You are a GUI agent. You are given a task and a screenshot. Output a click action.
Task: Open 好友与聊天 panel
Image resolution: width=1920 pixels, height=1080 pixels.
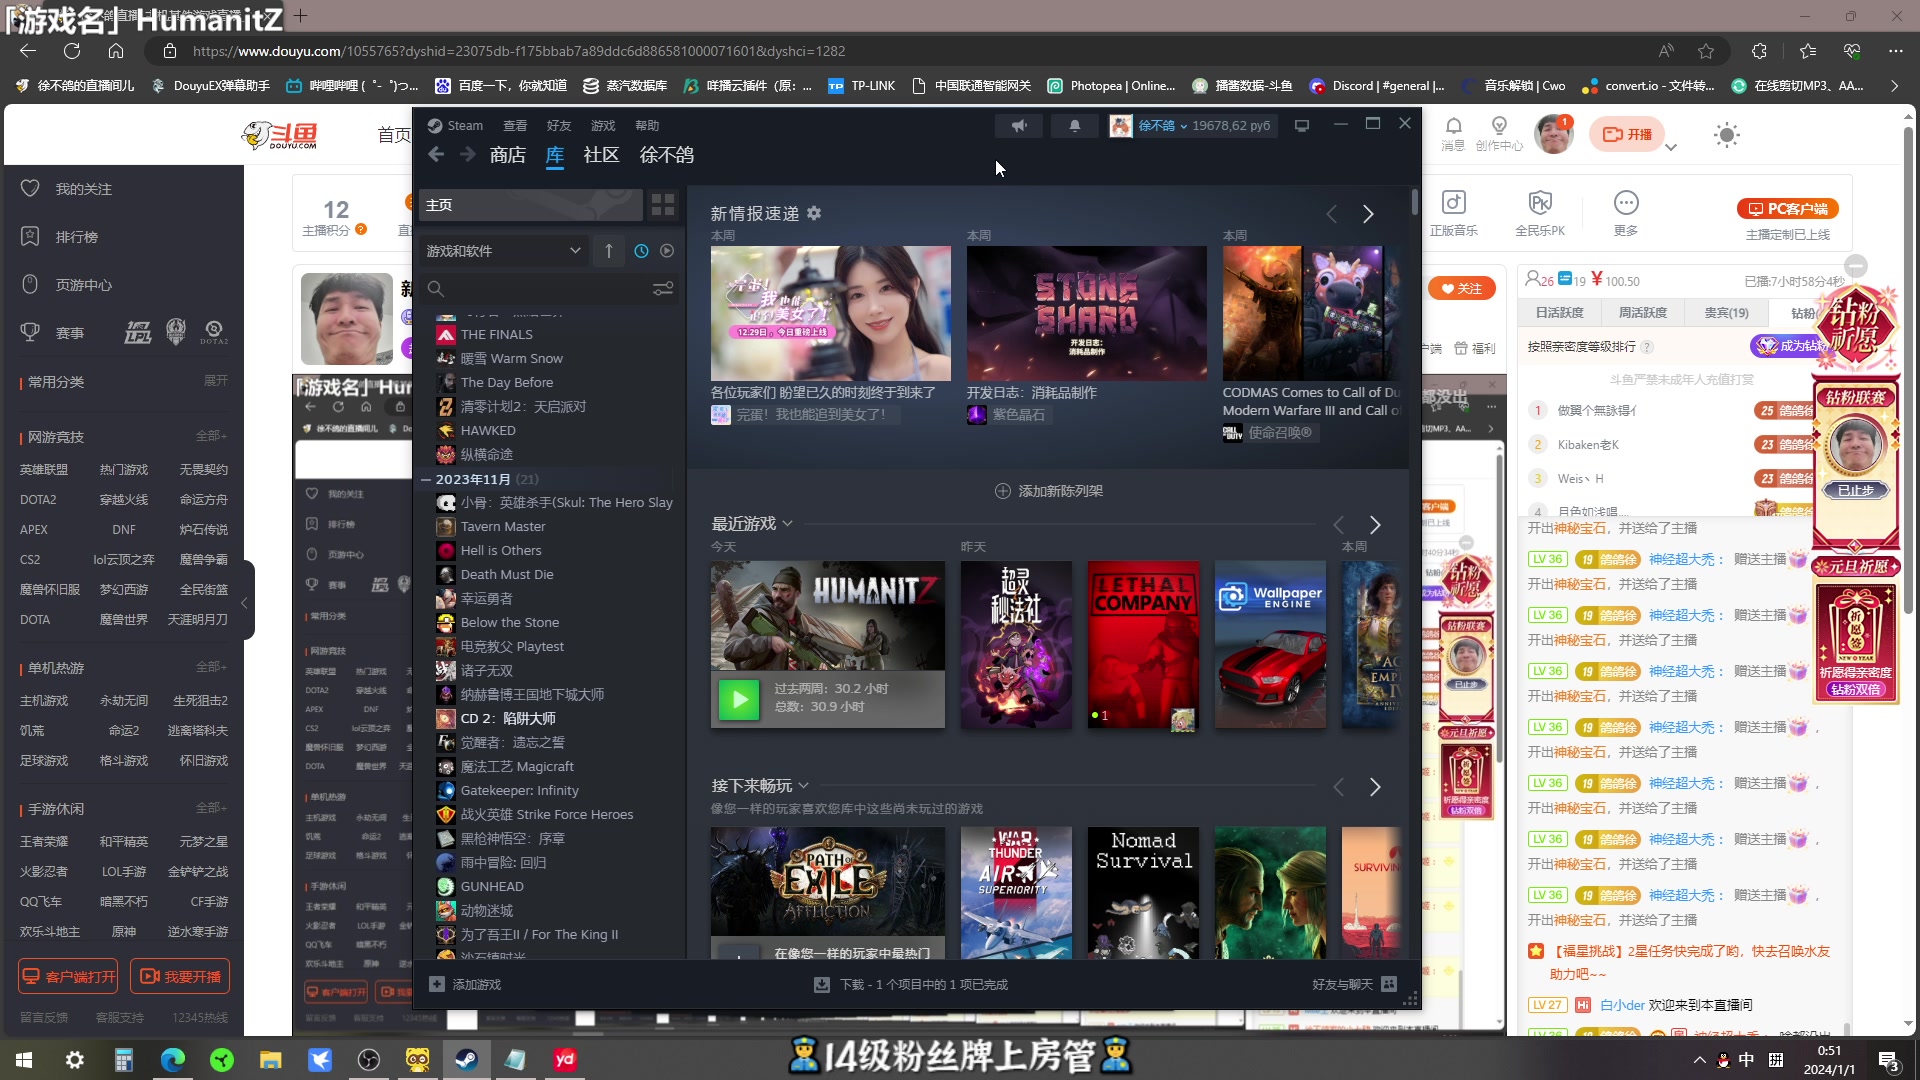click(1354, 985)
